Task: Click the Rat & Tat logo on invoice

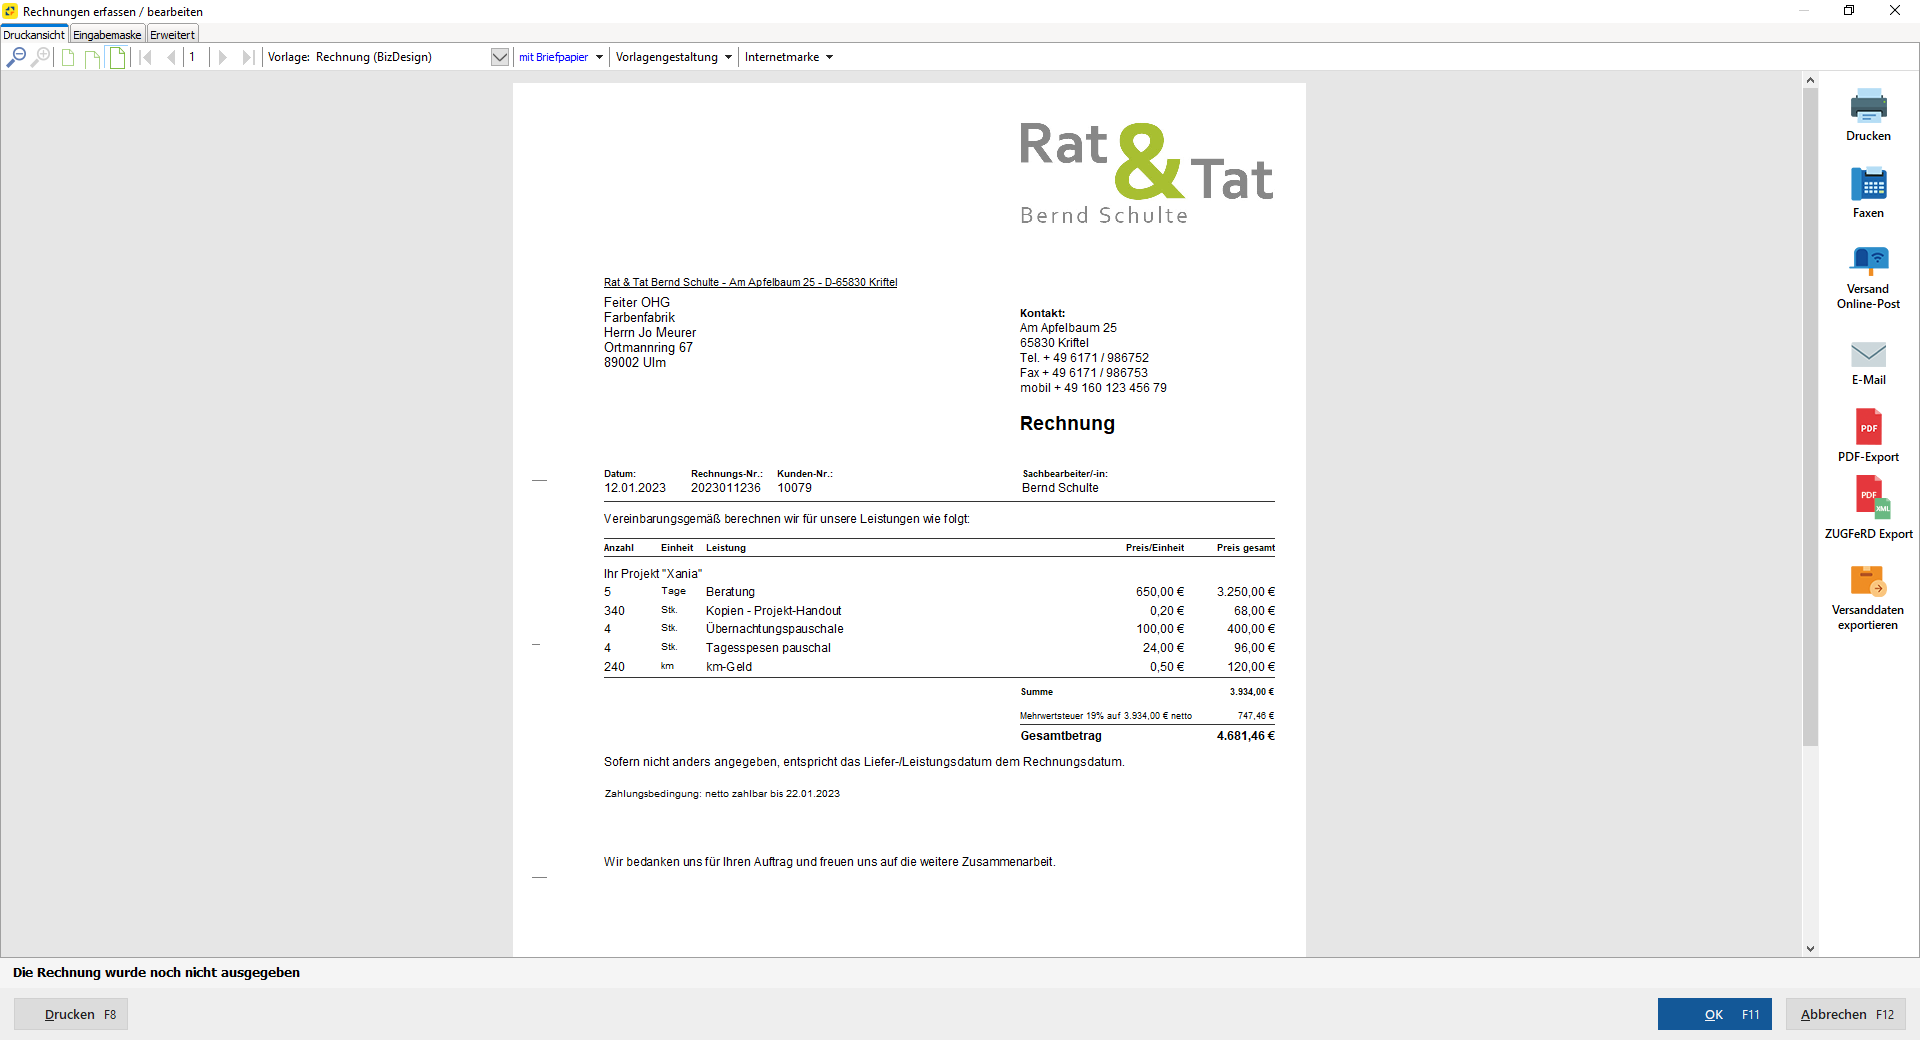Action: point(1146,172)
